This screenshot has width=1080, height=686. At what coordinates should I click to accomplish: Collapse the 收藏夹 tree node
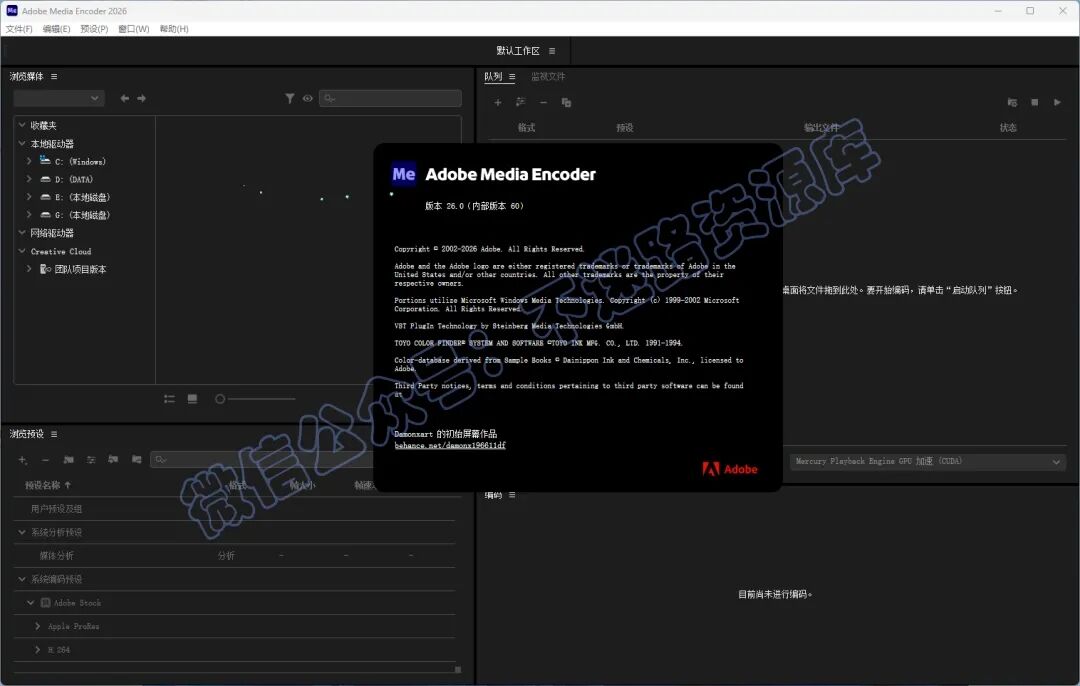(22, 125)
